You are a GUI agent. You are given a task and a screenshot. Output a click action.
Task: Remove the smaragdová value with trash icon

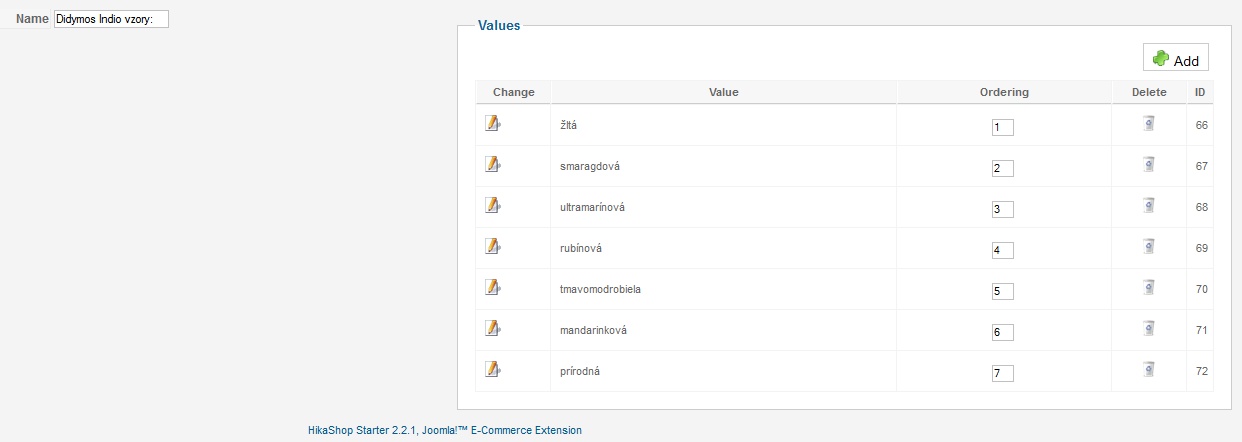point(1149,164)
